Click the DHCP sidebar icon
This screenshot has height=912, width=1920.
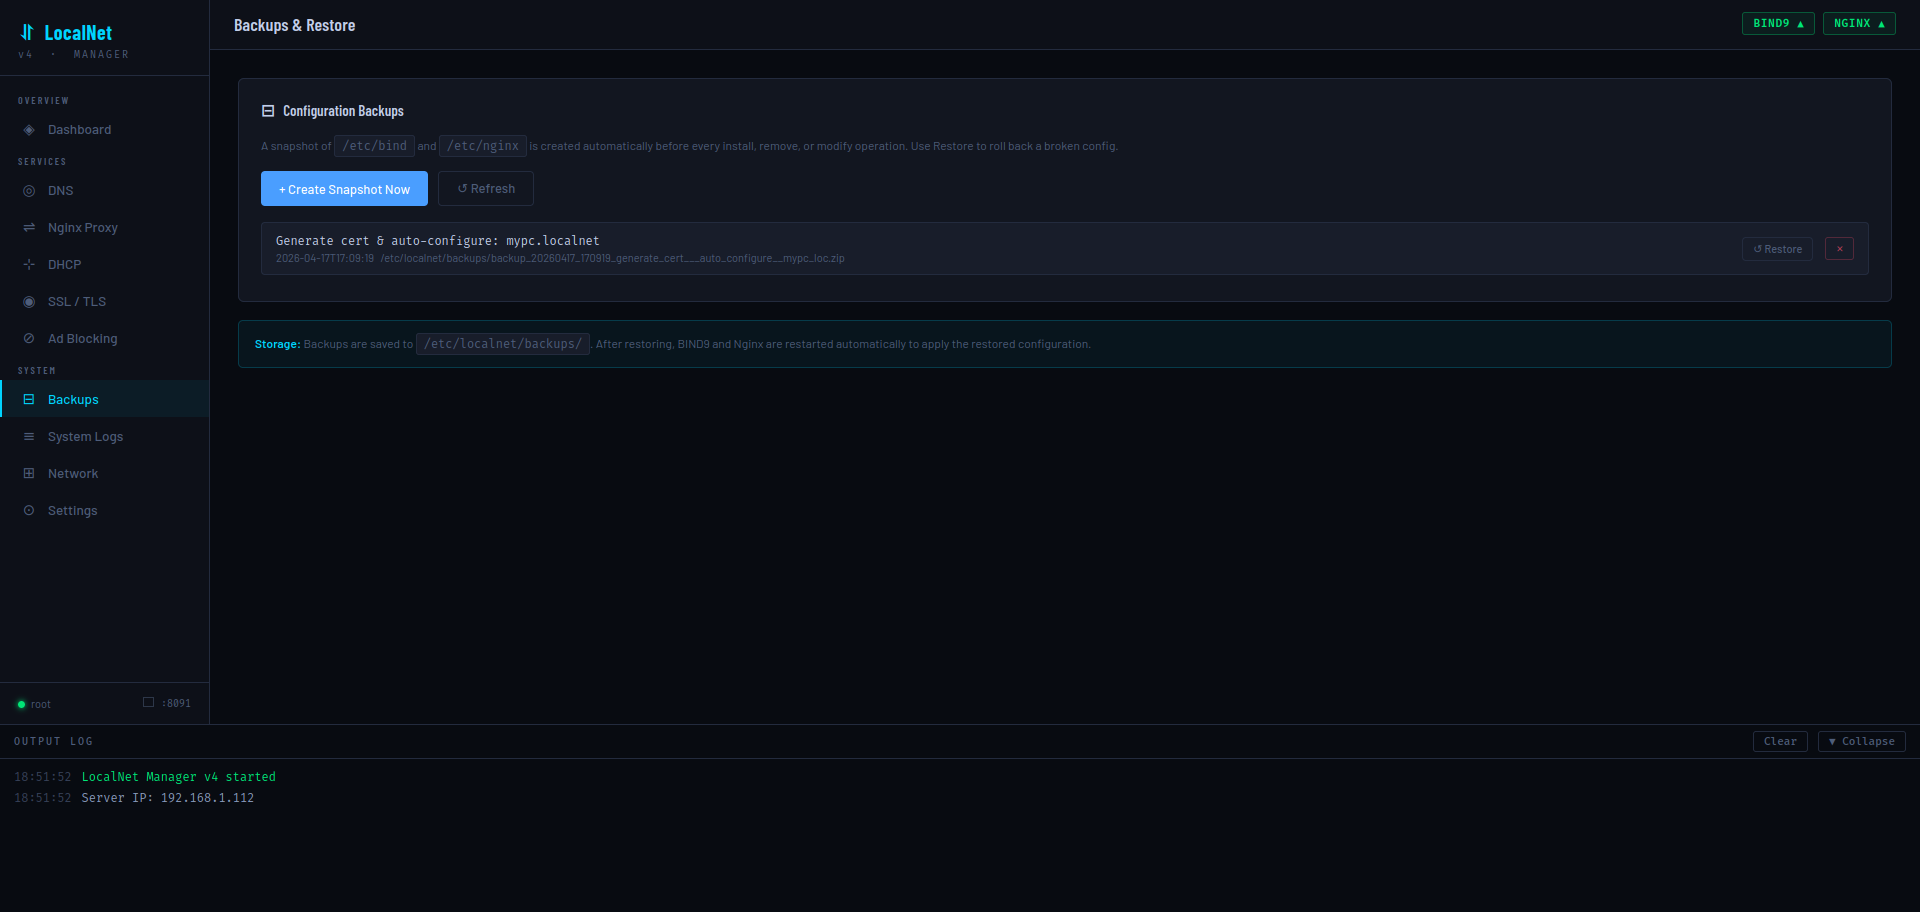coord(29,265)
